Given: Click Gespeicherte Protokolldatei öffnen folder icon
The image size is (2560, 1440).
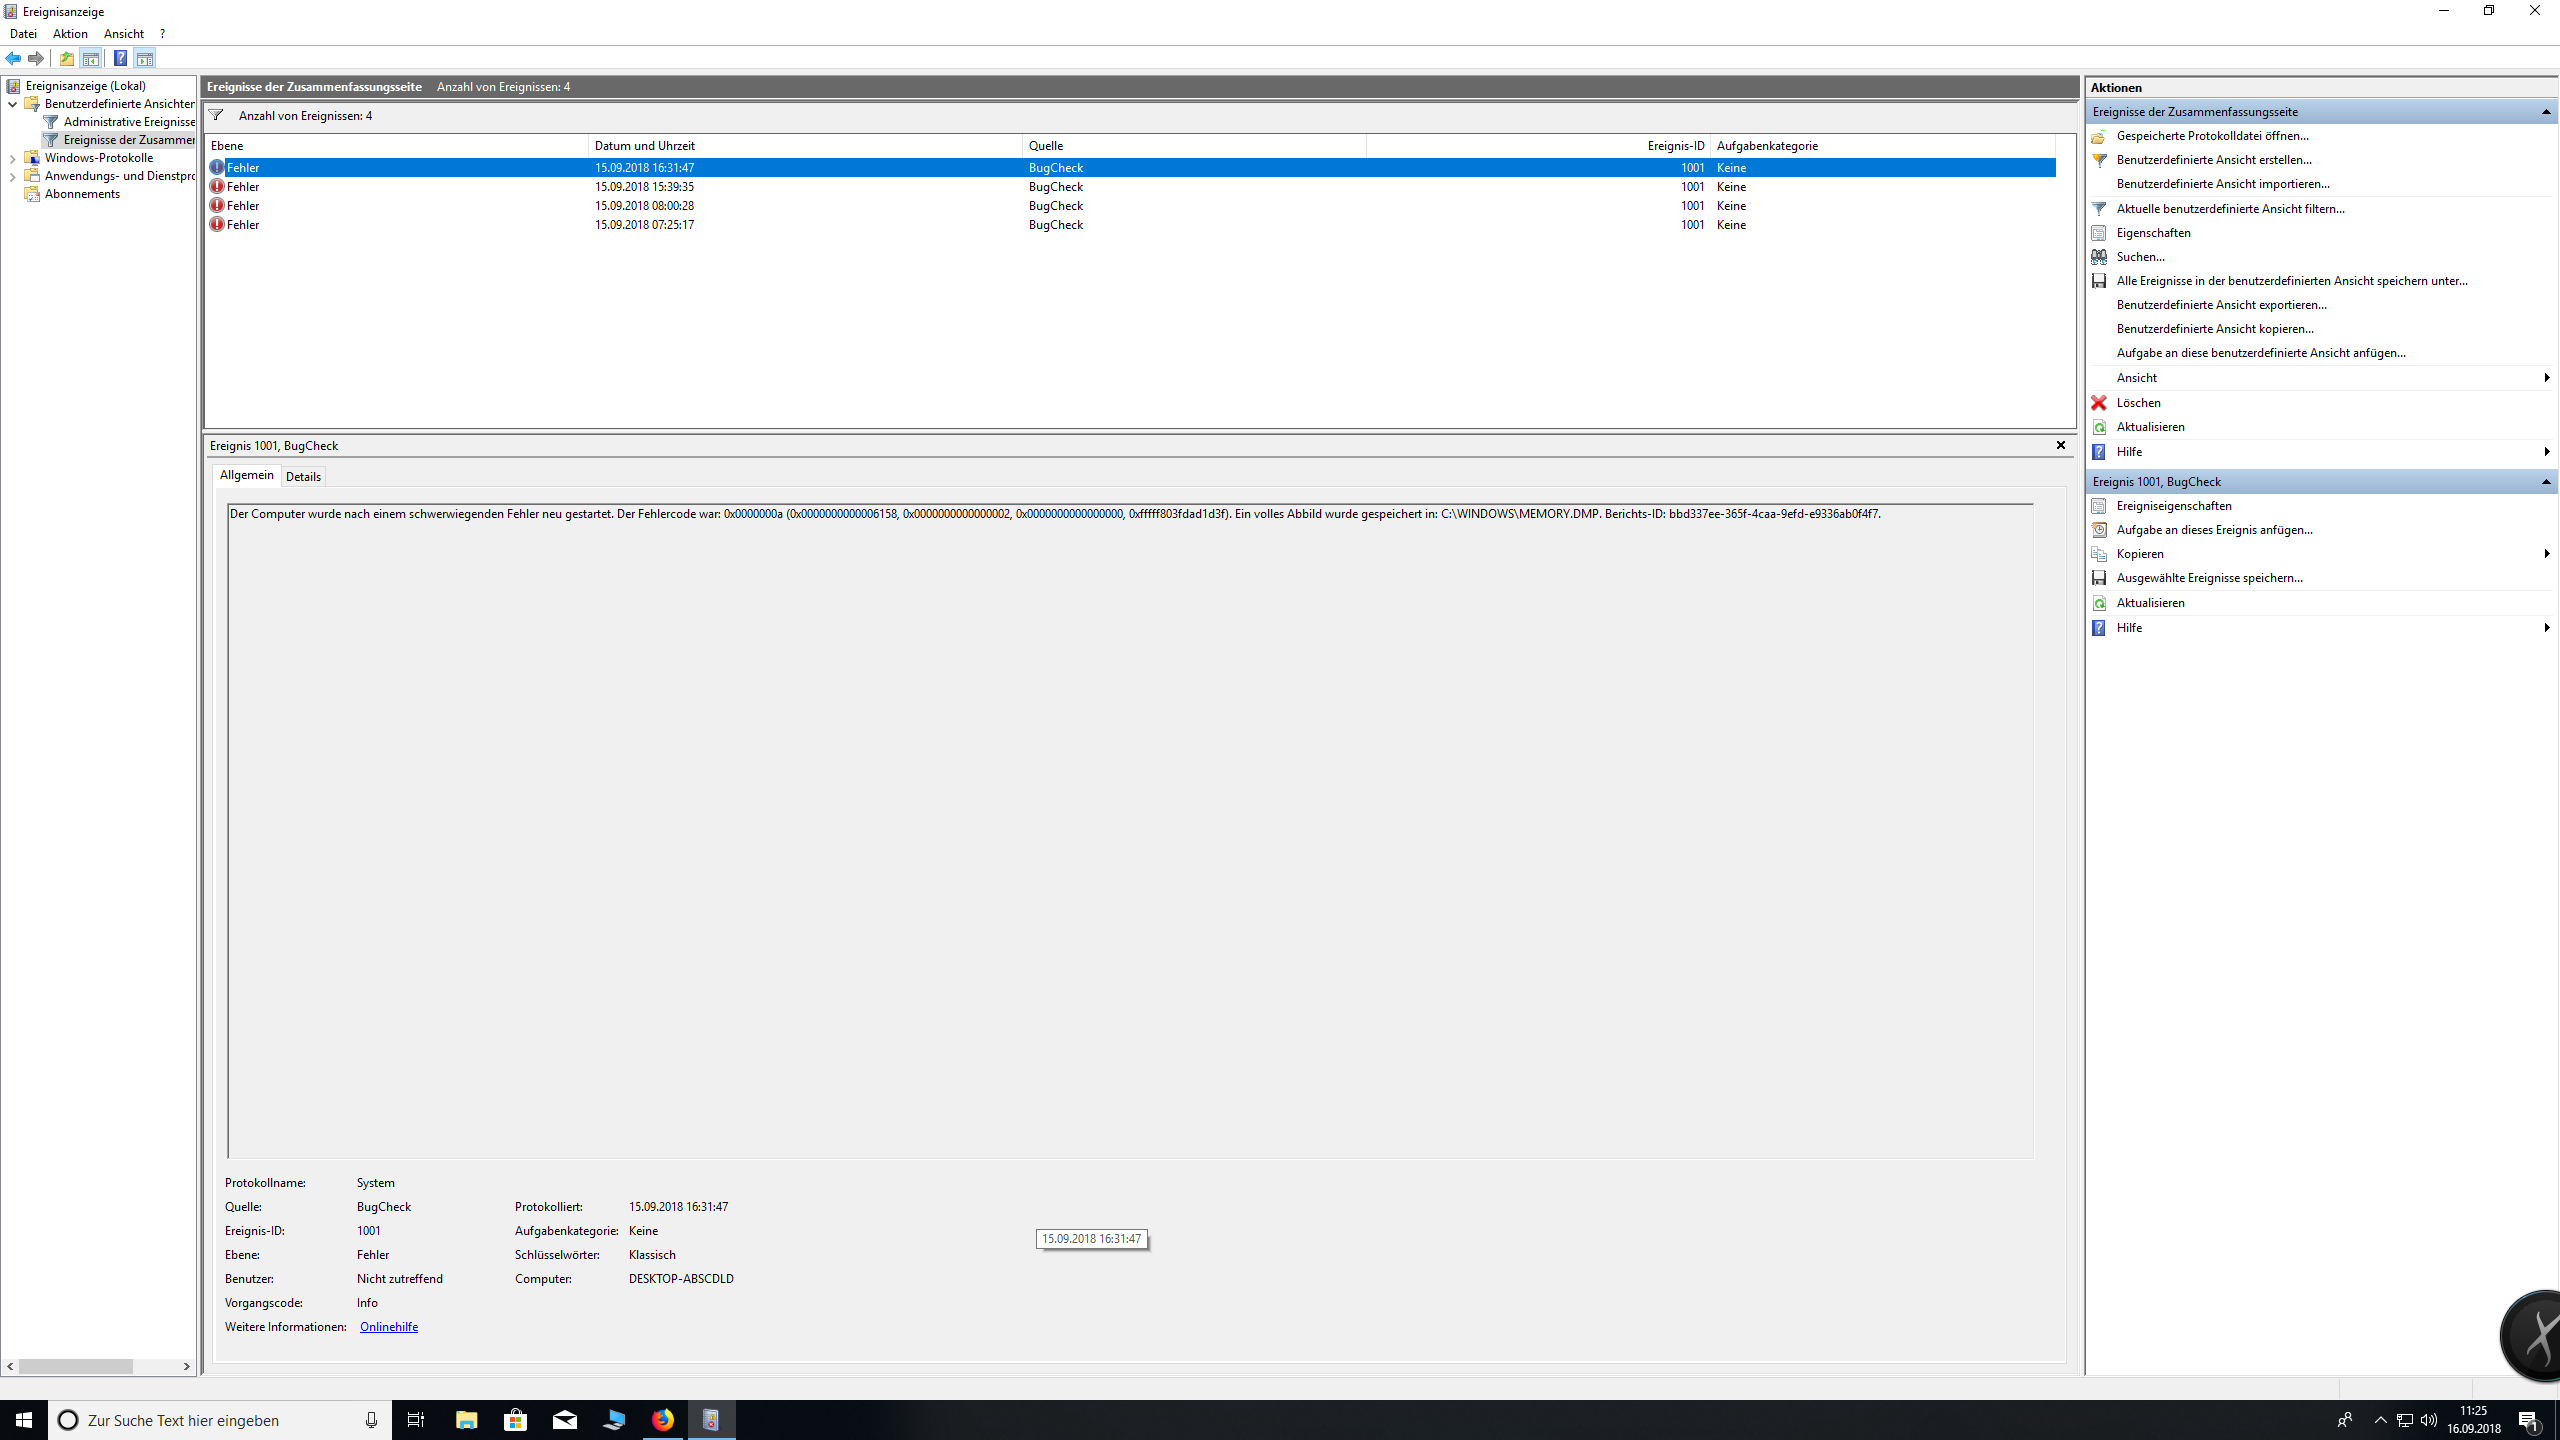Looking at the screenshot, I should tap(2099, 136).
